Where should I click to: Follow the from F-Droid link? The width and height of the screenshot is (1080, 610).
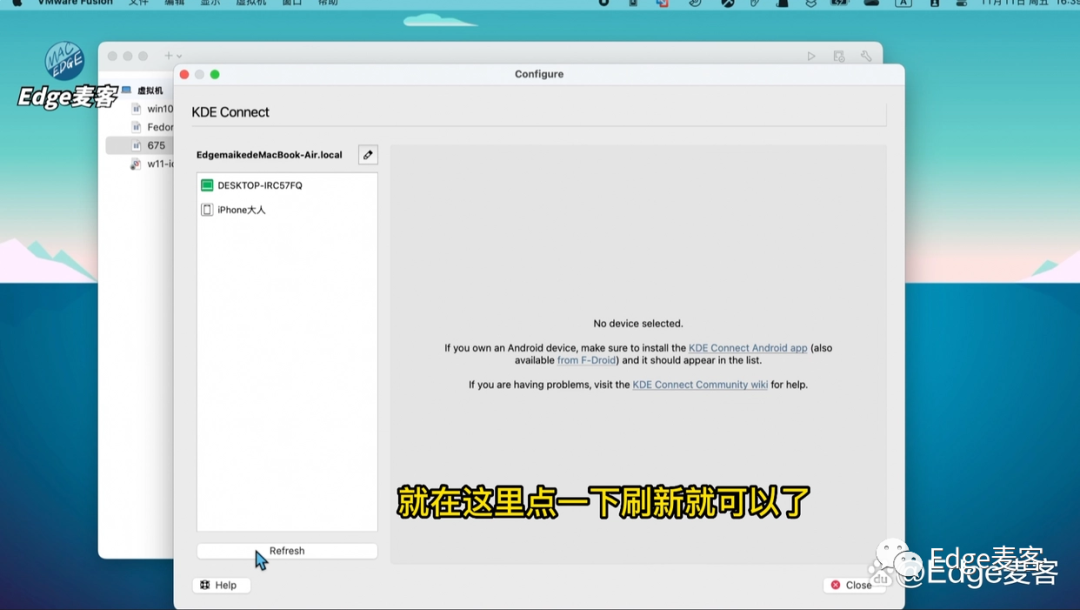point(588,360)
